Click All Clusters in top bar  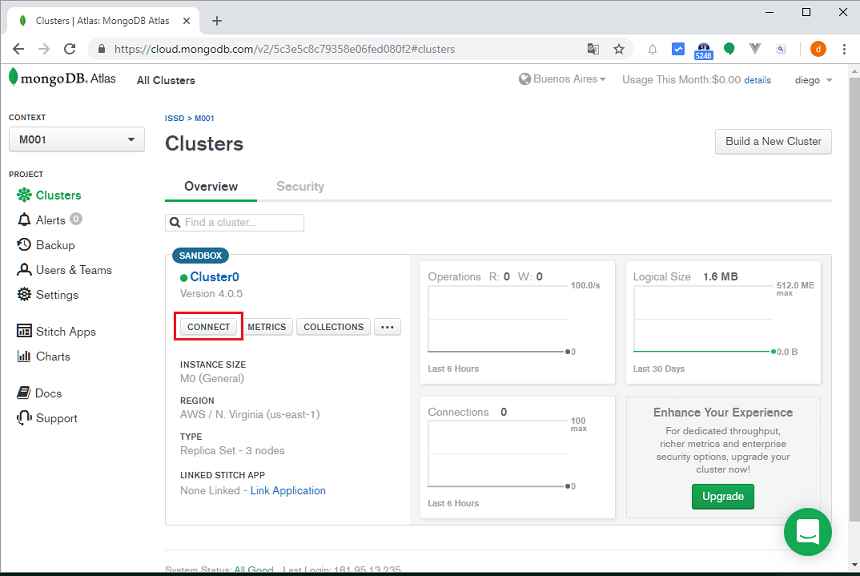point(166,80)
